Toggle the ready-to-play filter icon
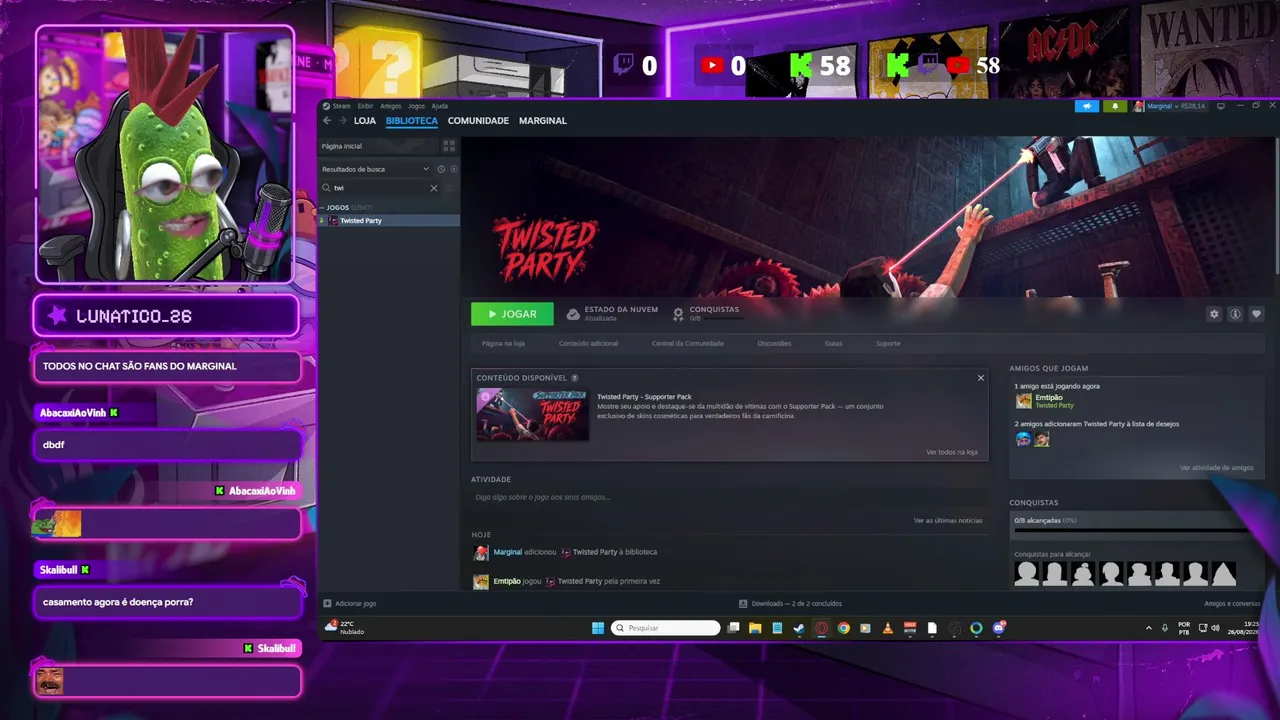1280x720 pixels. [453, 169]
